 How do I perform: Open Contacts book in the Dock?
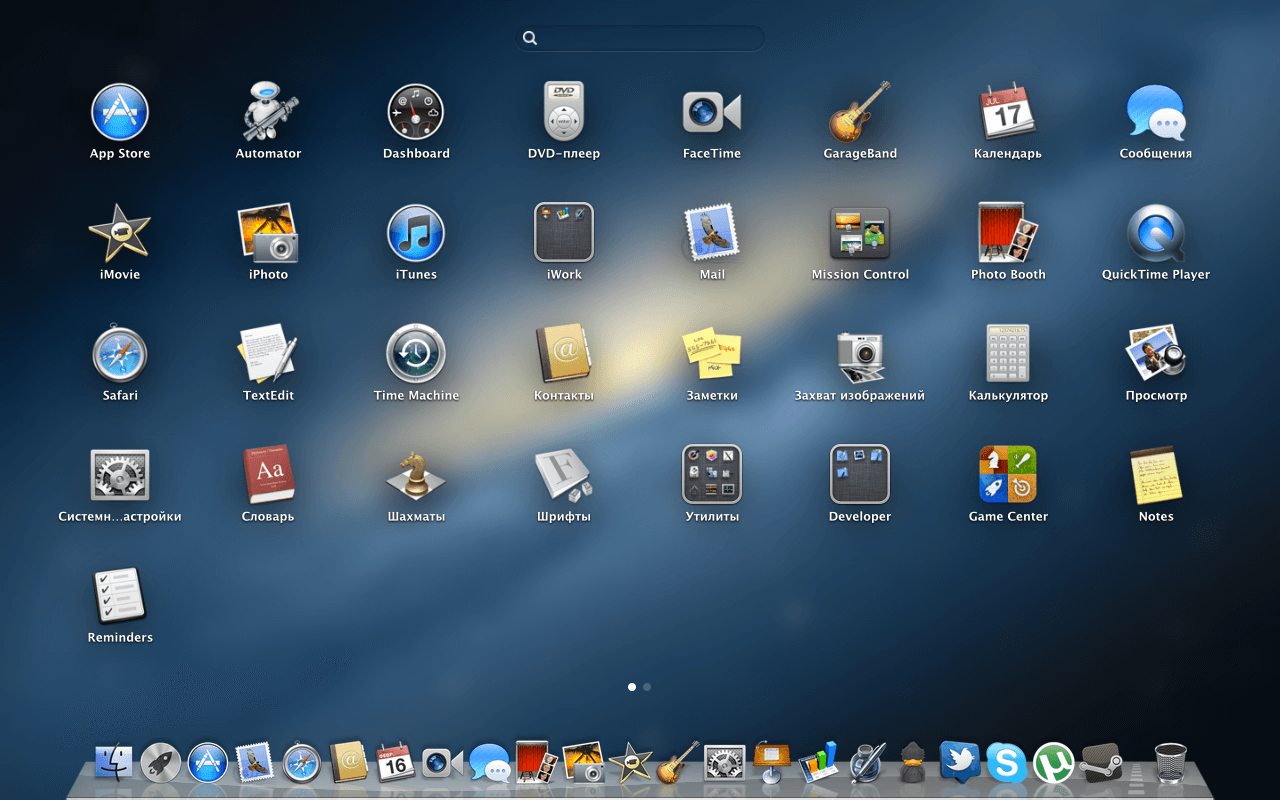pyautogui.click(x=349, y=763)
